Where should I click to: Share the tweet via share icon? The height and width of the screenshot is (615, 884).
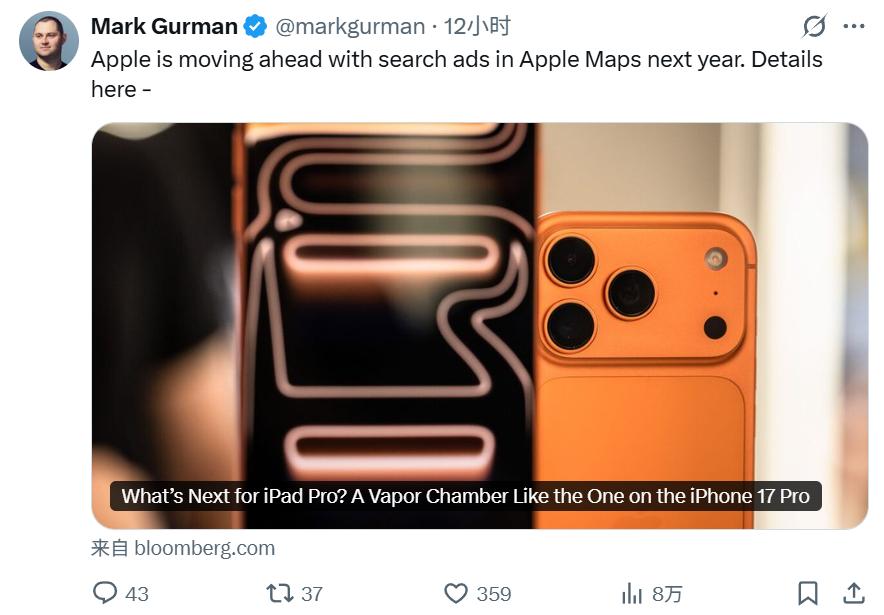[854, 593]
